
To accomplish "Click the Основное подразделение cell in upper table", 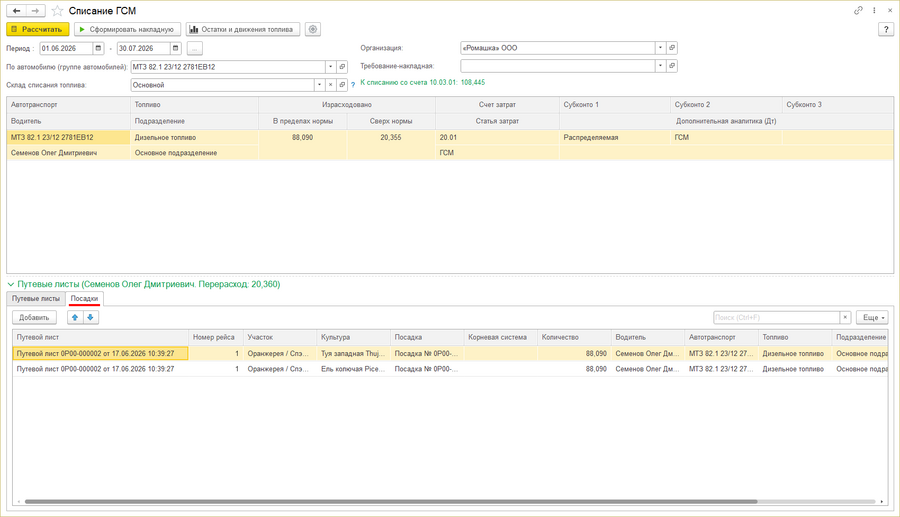I will coord(194,153).
